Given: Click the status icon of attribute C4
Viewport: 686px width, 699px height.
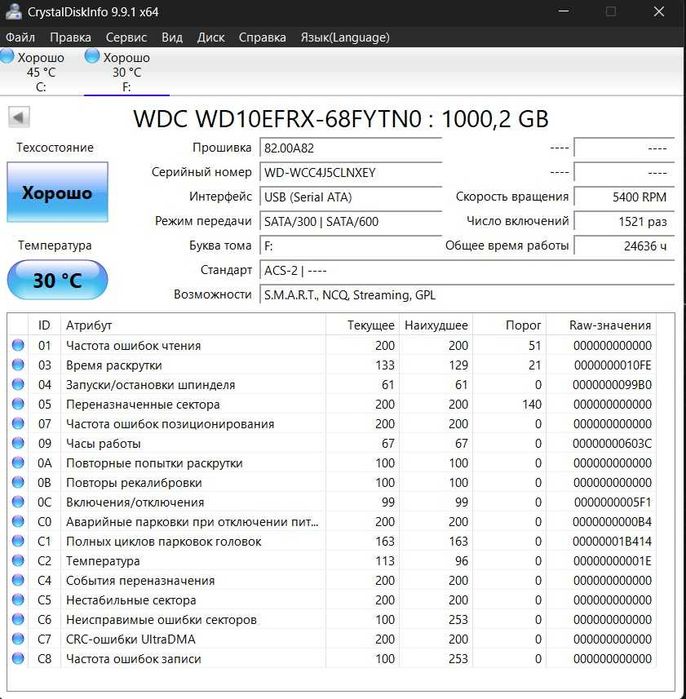Looking at the screenshot, I should pos(18,580).
